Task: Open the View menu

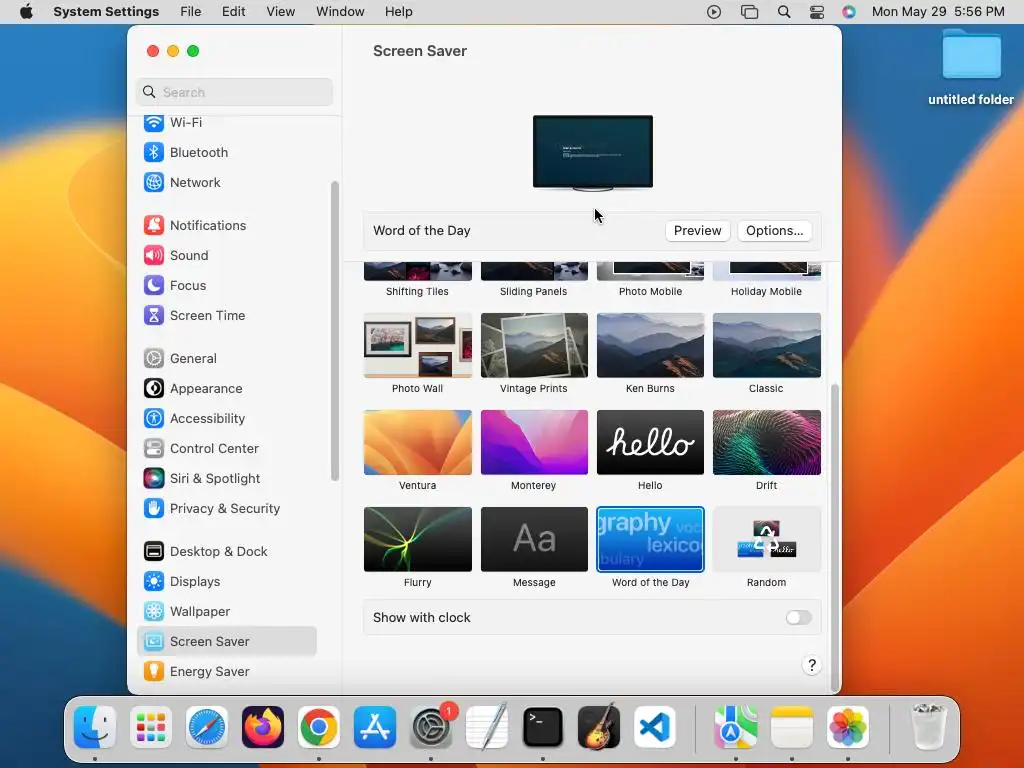Action: click(x=281, y=12)
